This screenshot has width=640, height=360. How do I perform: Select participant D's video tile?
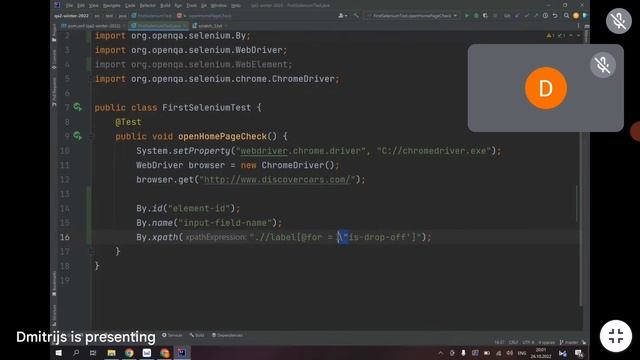click(x=545, y=88)
